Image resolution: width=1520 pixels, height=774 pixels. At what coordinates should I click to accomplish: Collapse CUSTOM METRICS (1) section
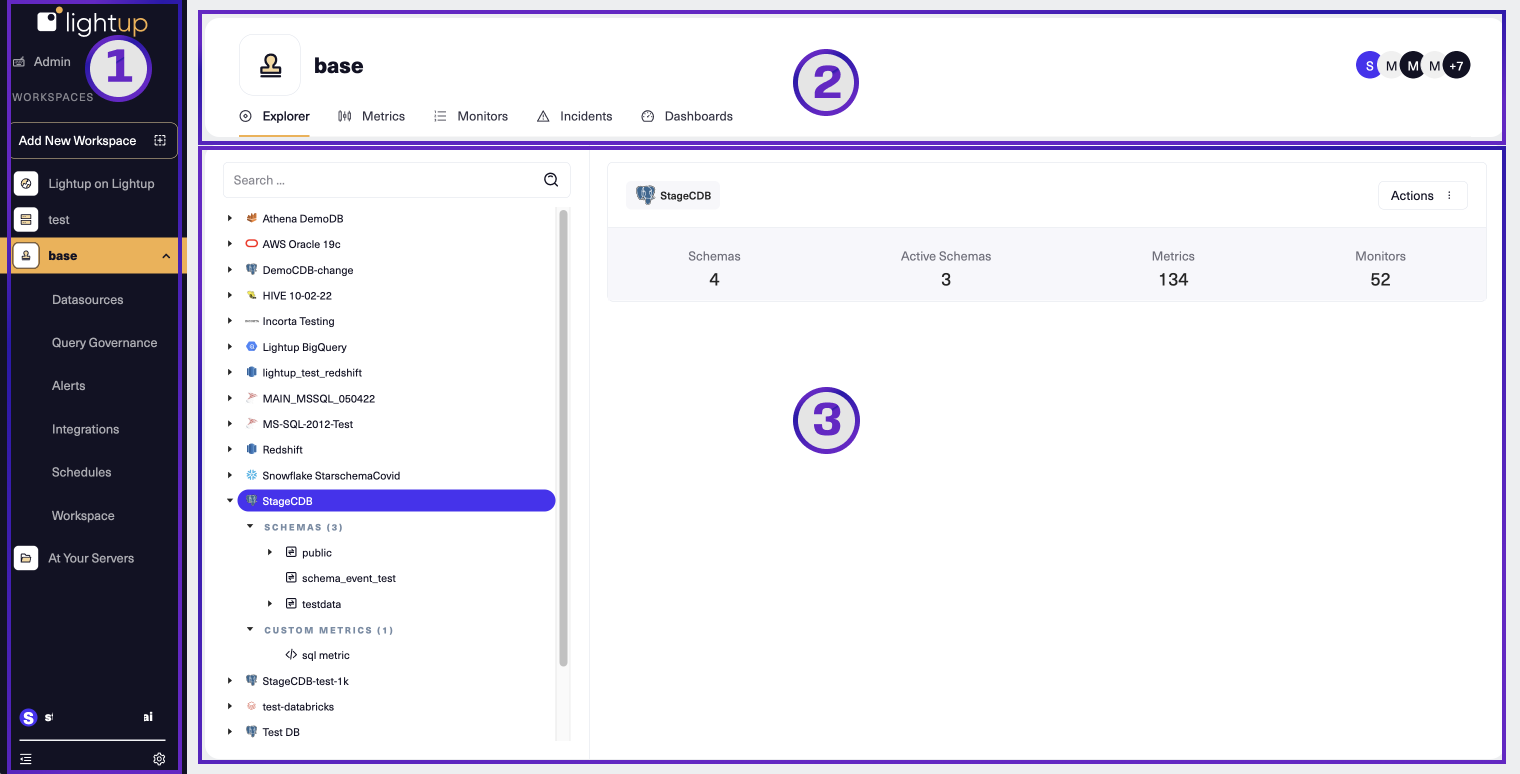(x=250, y=630)
